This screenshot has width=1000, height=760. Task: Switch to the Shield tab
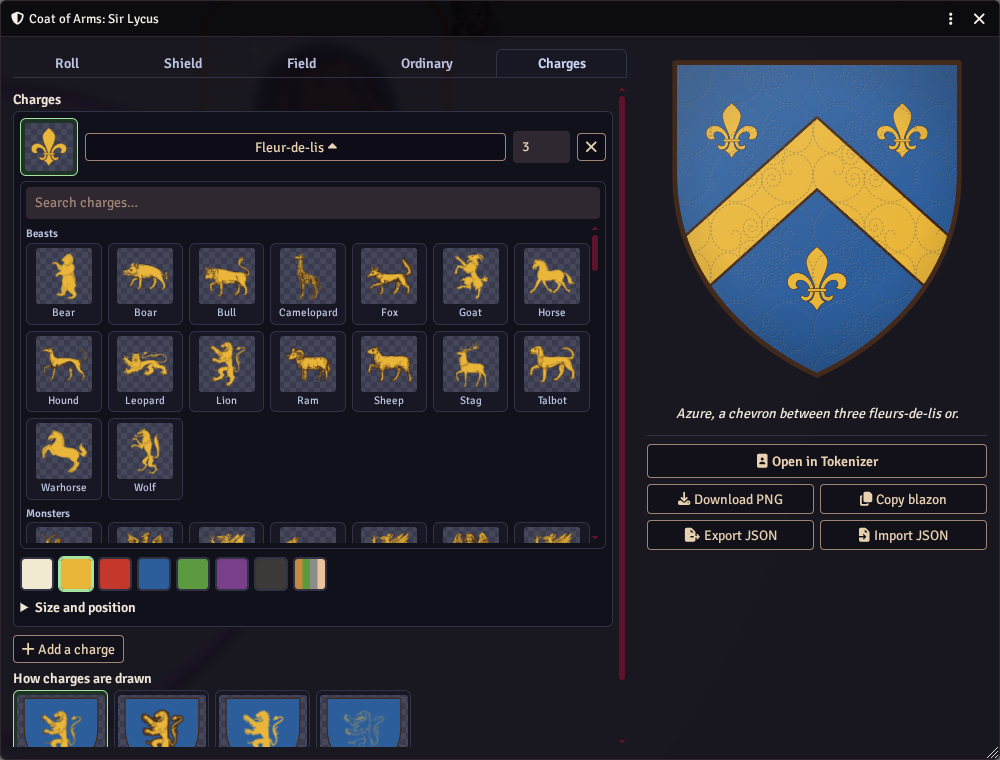[183, 63]
